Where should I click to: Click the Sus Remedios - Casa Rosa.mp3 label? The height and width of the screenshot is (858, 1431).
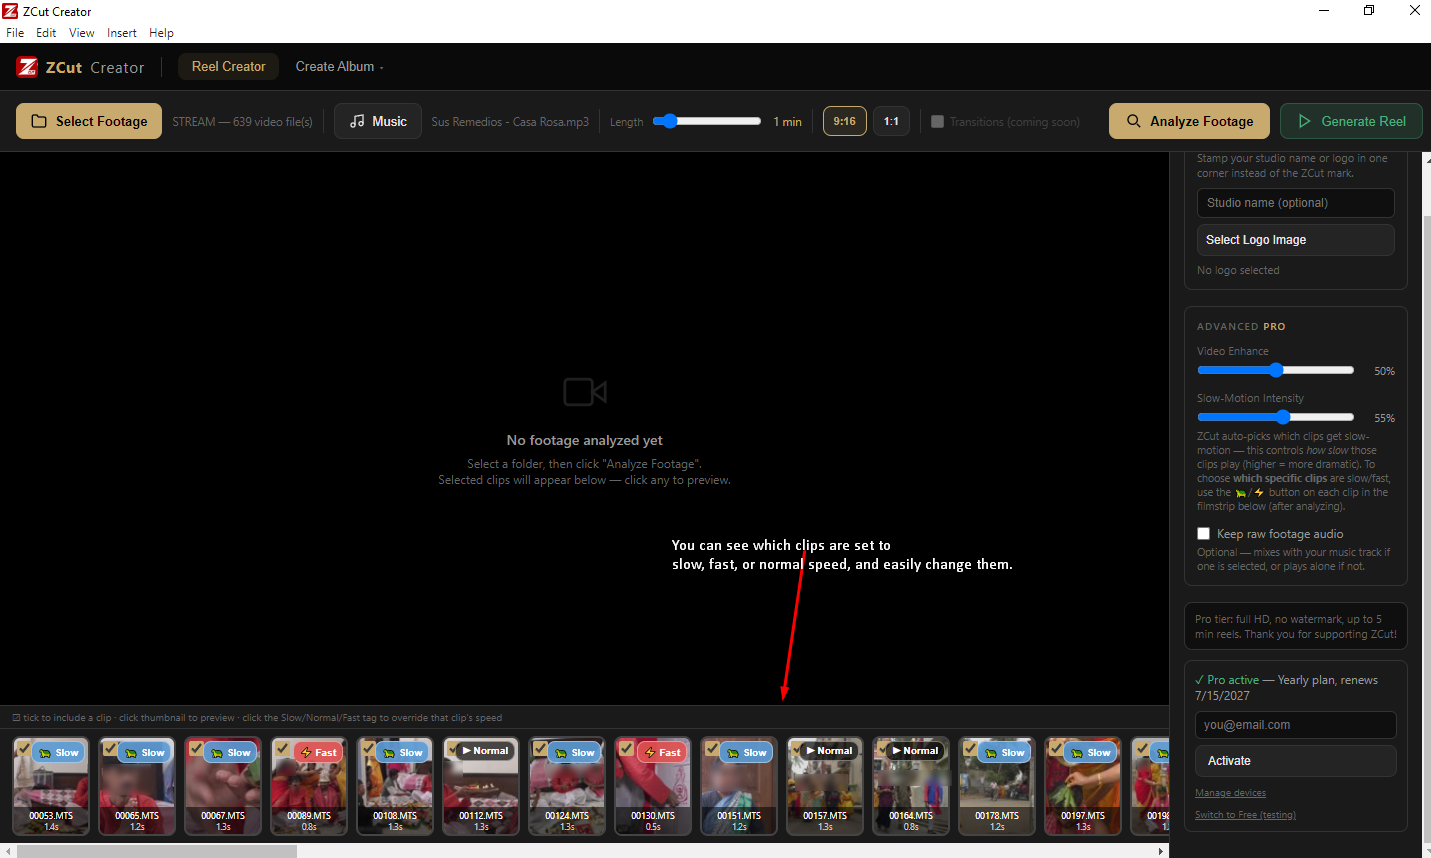pyautogui.click(x=510, y=122)
